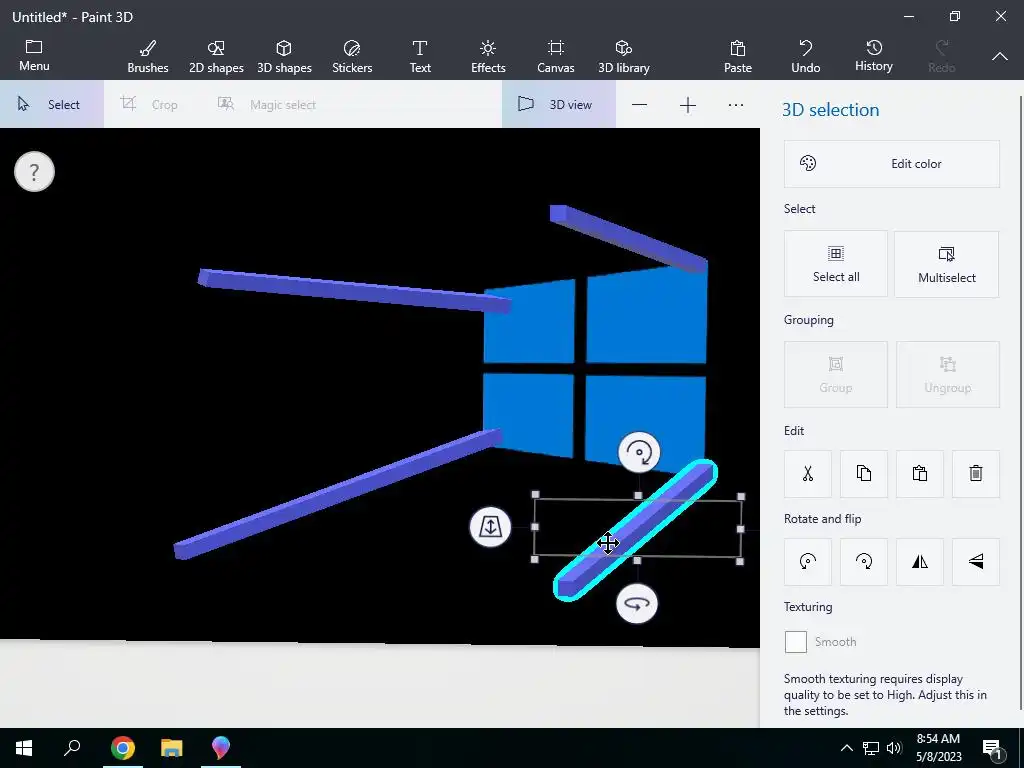Click the depth position handle left of object
Screen dimensions: 1024x768
[x=490, y=527]
